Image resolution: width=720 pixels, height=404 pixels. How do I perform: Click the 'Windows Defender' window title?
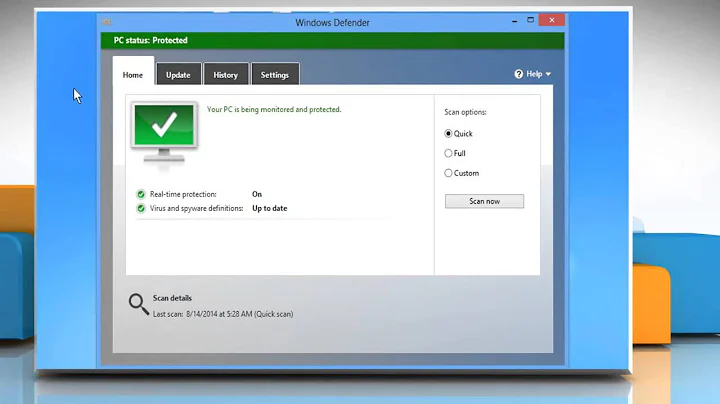[332, 22]
